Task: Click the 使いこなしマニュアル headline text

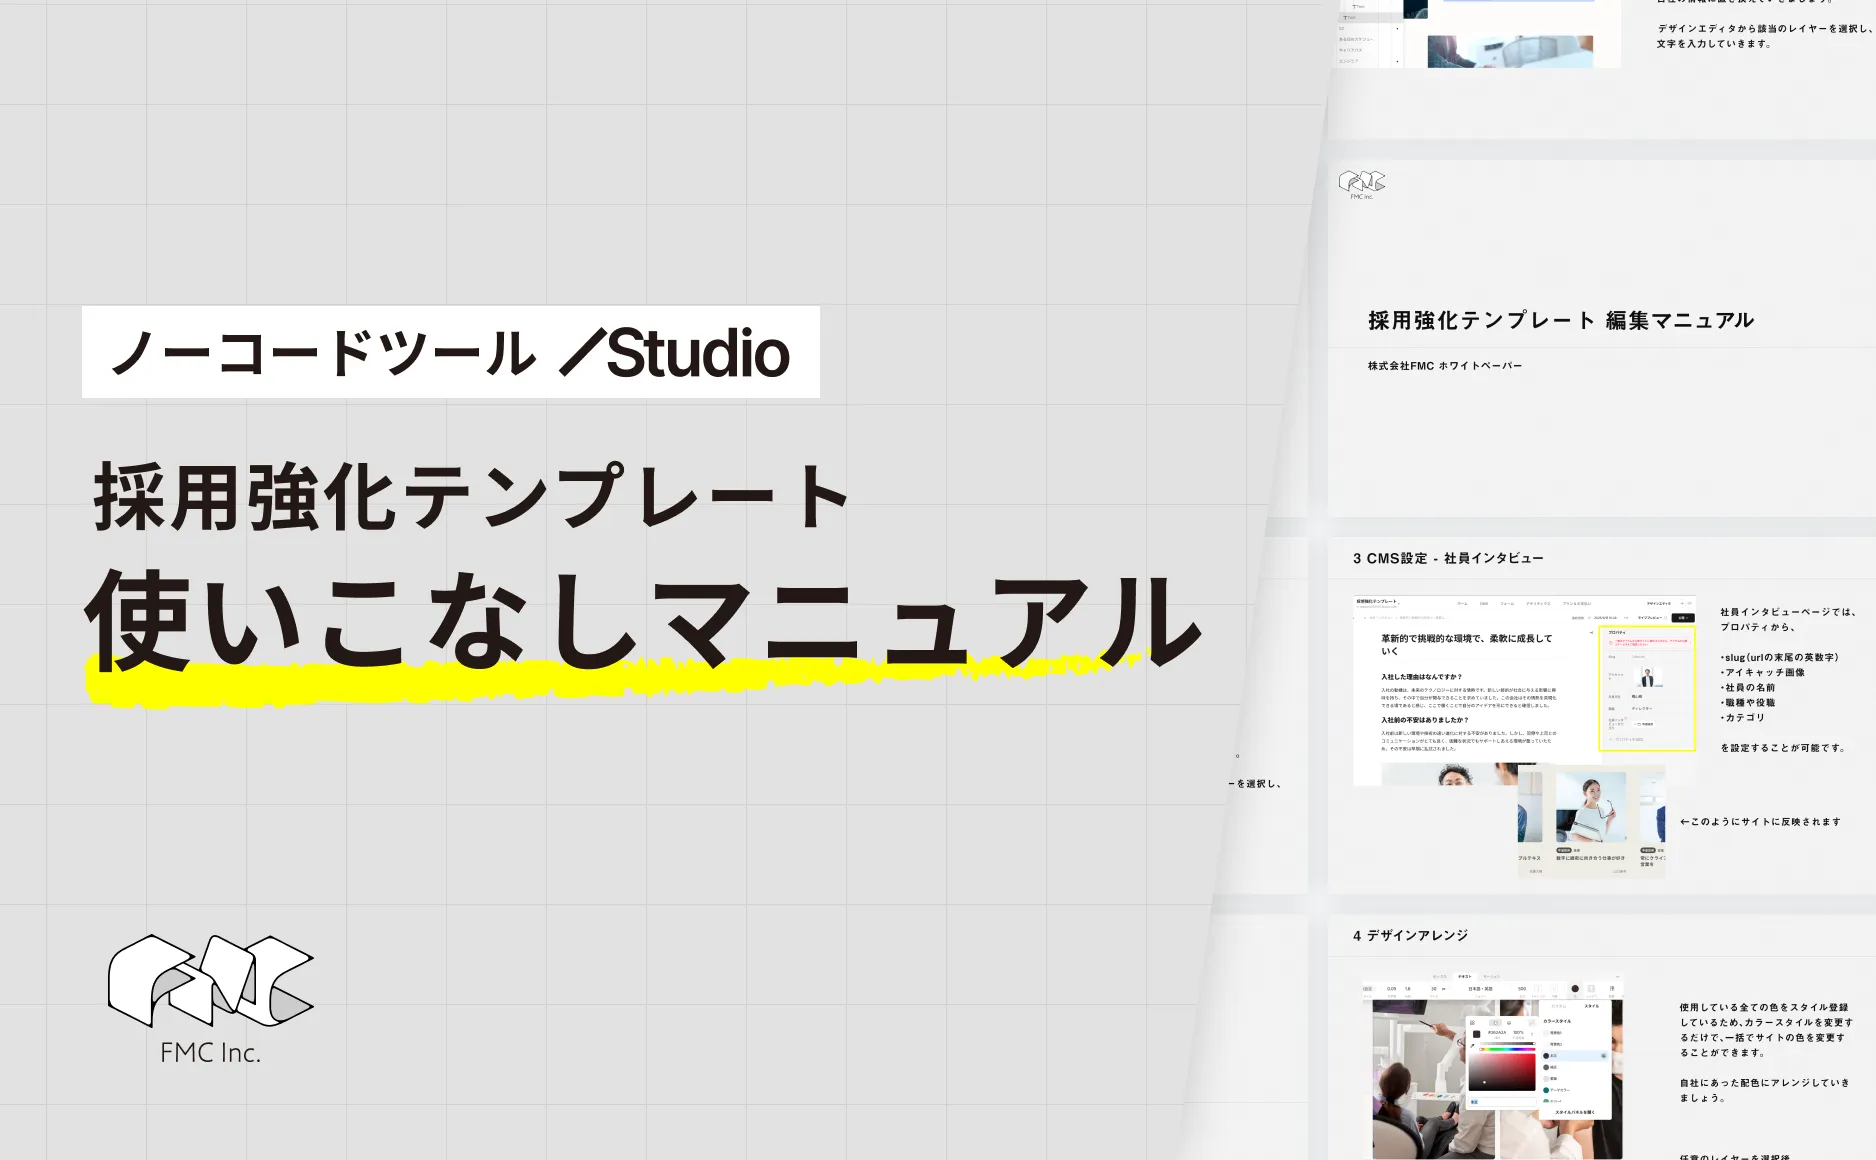Action: point(642,621)
